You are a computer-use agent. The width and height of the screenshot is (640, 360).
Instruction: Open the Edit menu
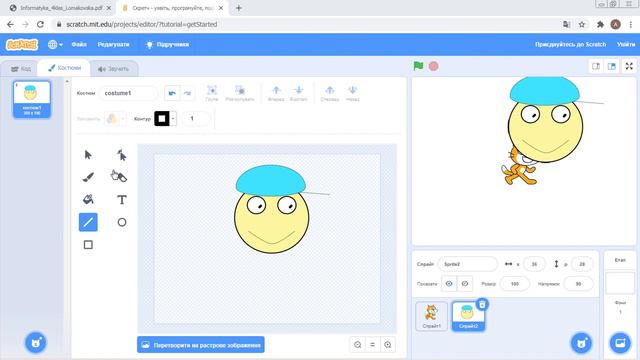click(x=113, y=44)
